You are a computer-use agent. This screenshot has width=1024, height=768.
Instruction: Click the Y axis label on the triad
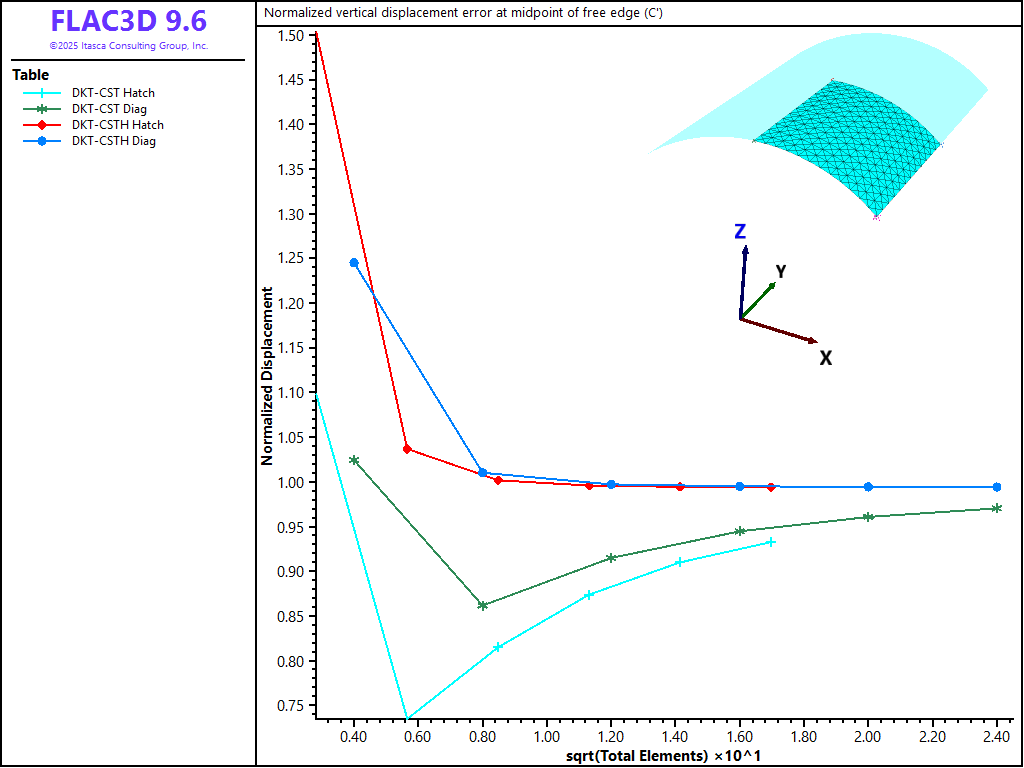(x=781, y=271)
